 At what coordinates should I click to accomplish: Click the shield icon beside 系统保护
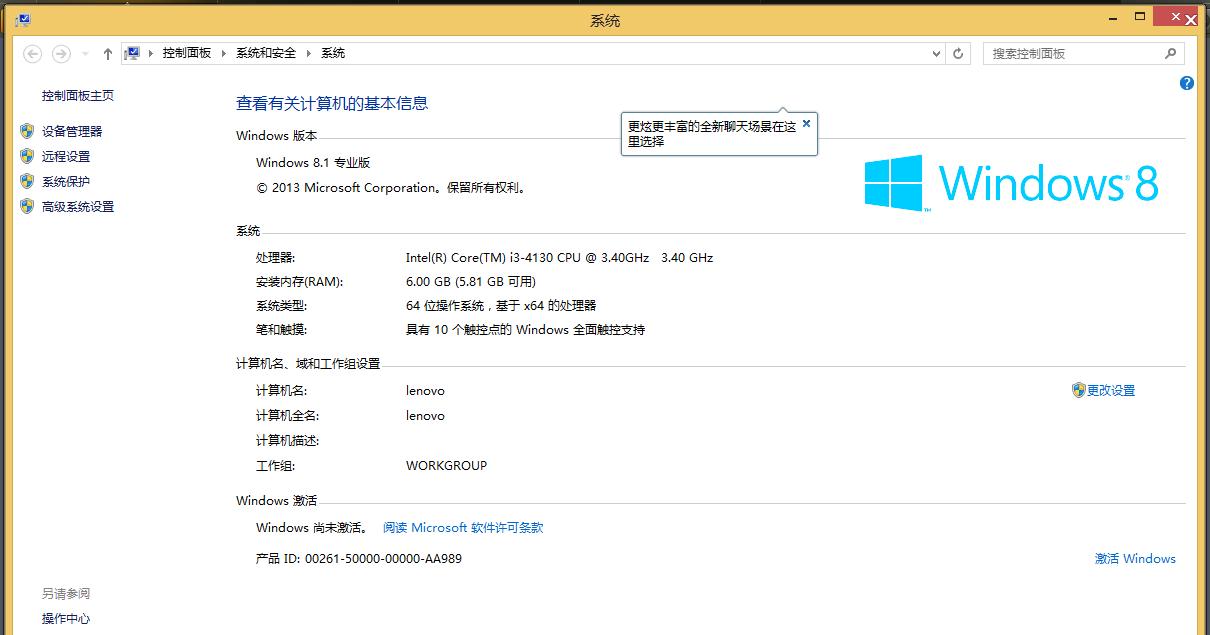[27, 181]
